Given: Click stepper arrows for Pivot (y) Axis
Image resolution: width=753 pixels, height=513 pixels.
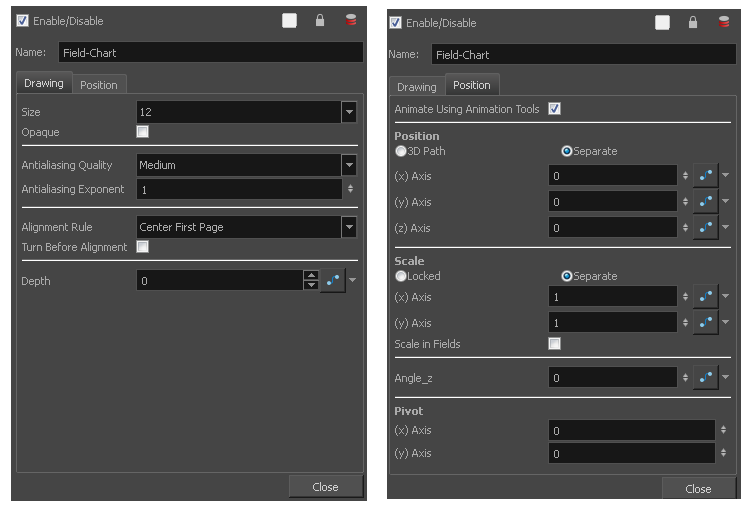Looking at the screenshot, I should coord(723,452).
